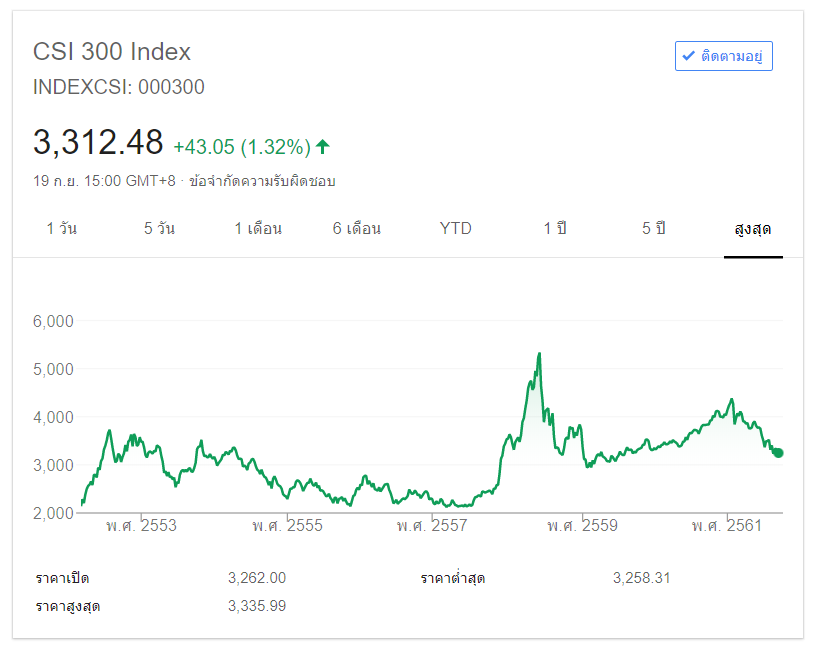Screen dimensions: 819x652
Task: Select the สูงสุด max range tab
Action: pyautogui.click(x=752, y=229)
